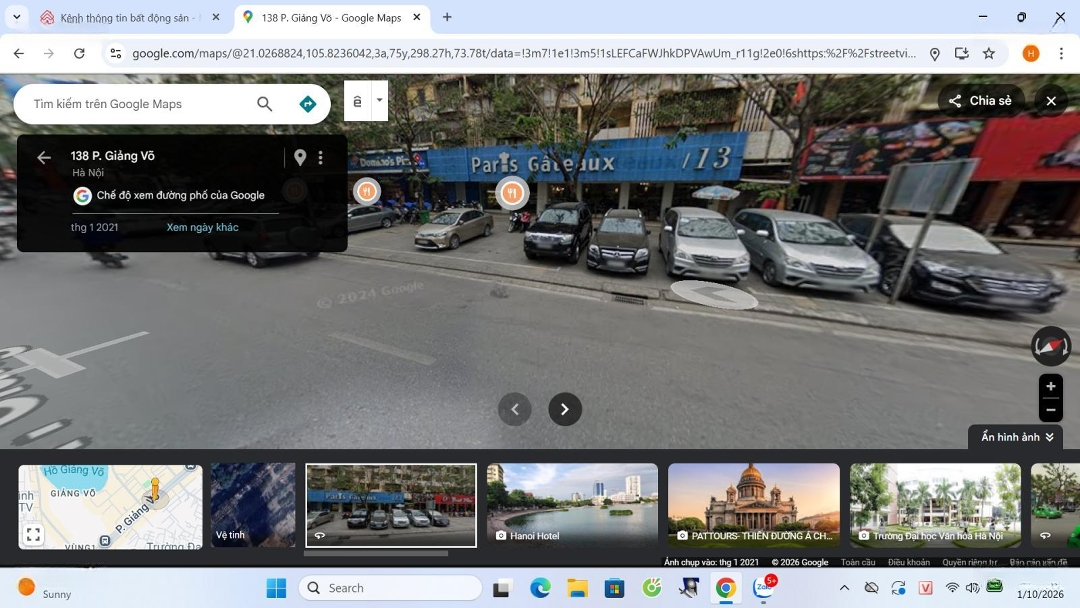1080x608 pixels.
Task: Close Street View with the X button
Action: (x=1051, y=101)
